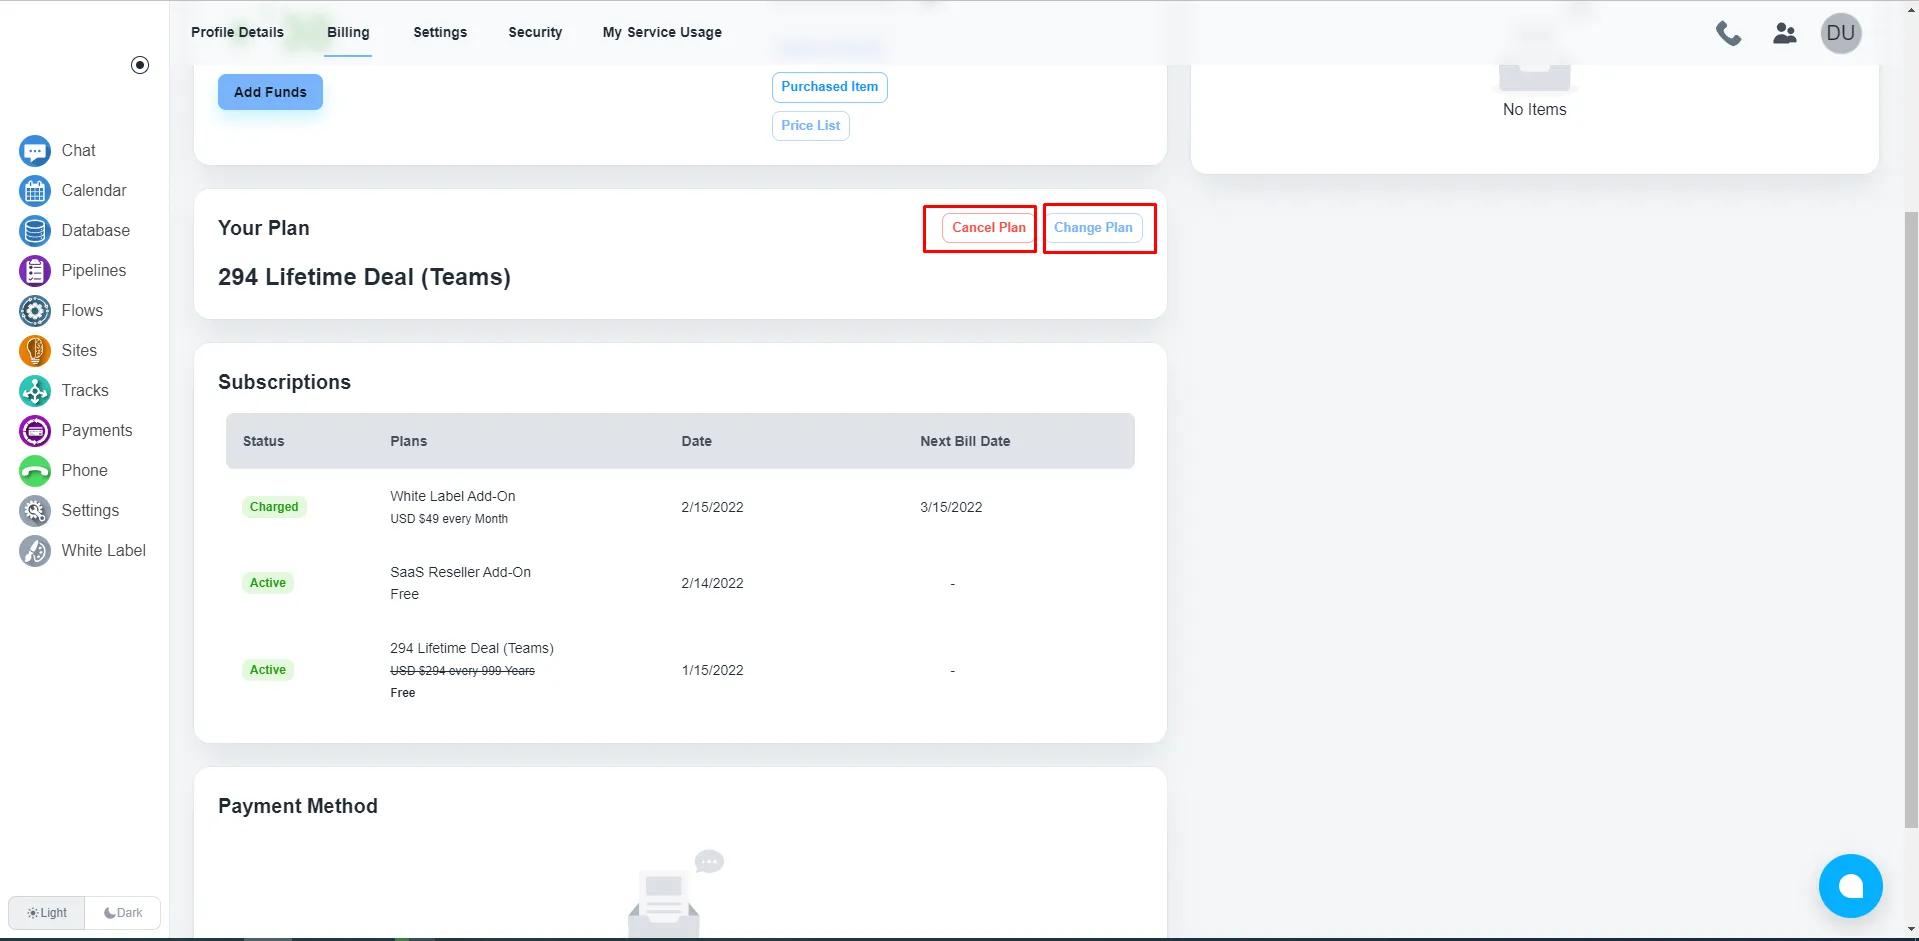Open the Chat sidebar icon
This screenshot has width=1919, height=941.
pos(35,151)
